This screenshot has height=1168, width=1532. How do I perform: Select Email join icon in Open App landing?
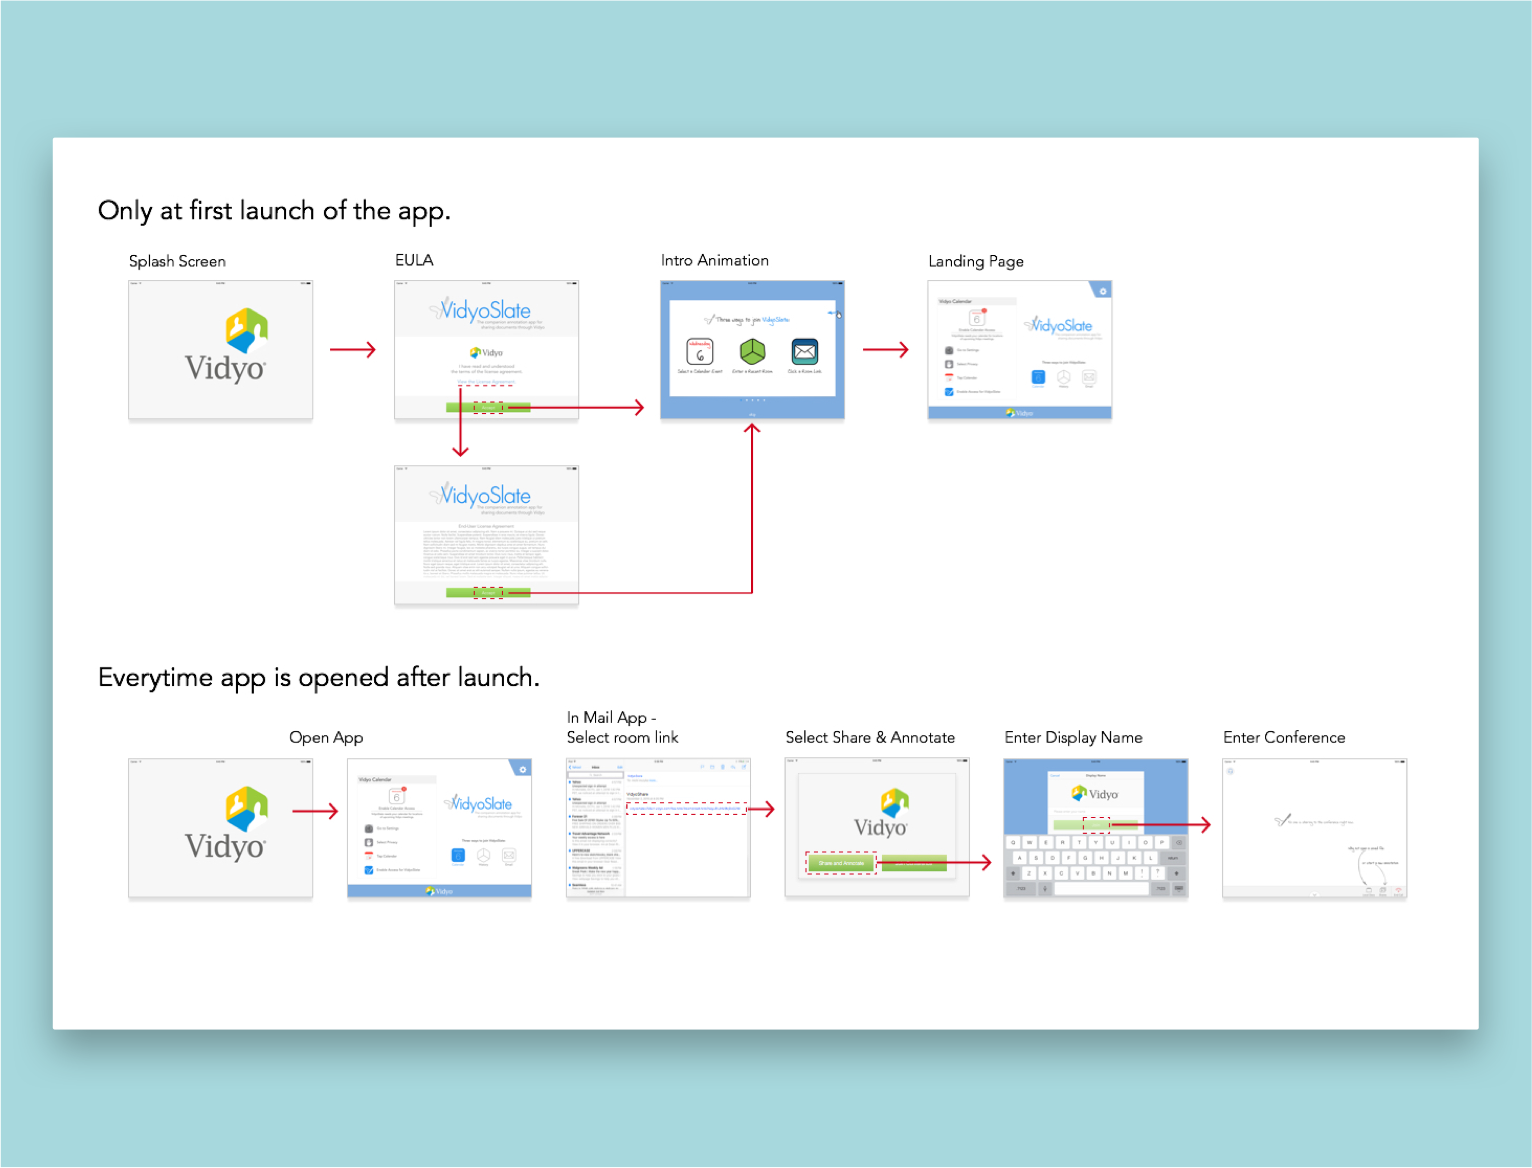click(509, 855)
